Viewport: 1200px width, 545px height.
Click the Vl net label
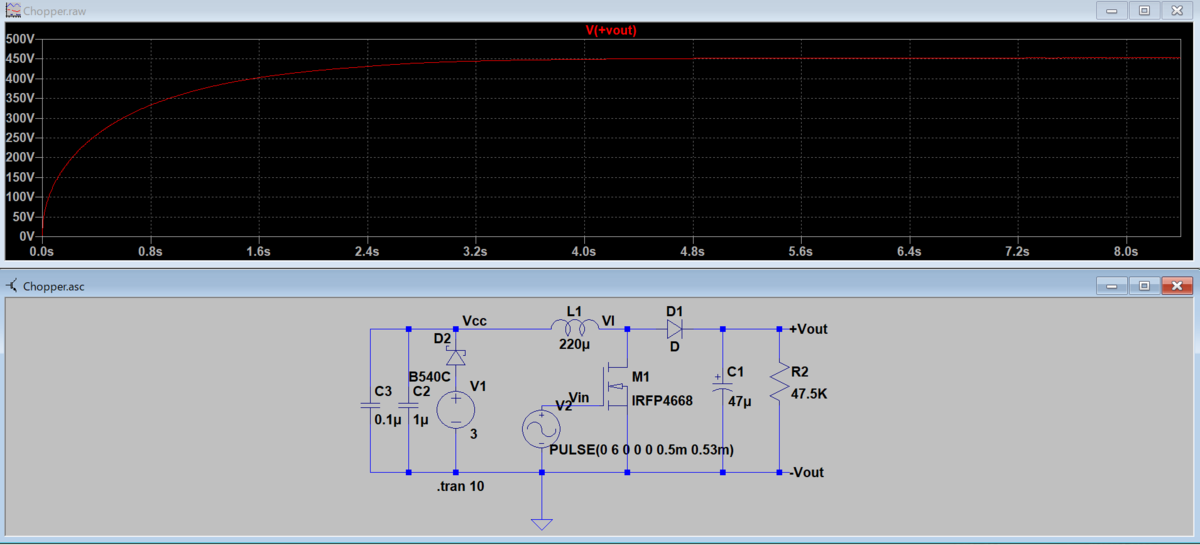pos(609,320)
